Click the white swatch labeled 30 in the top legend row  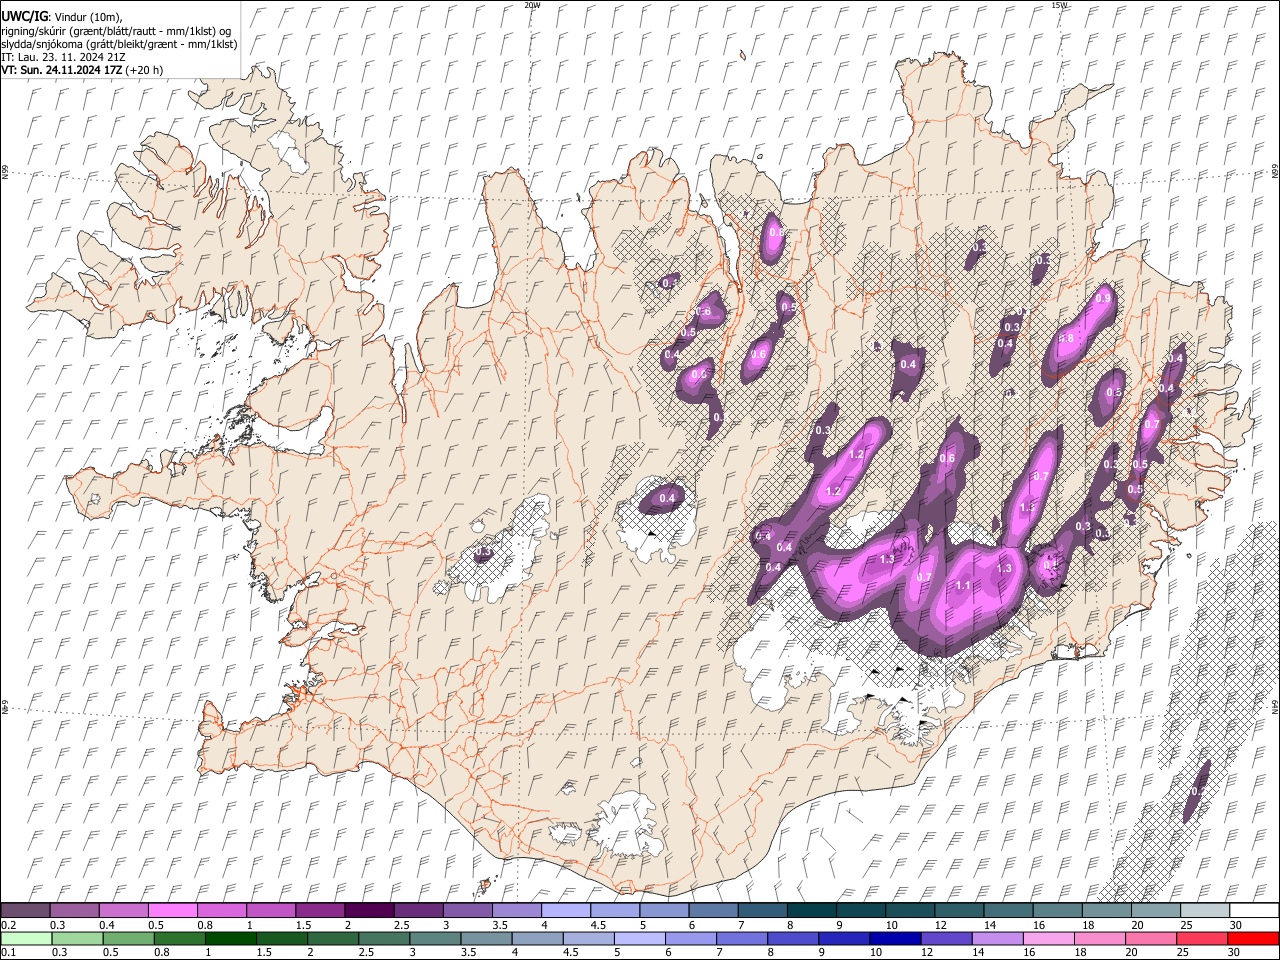point(1254,911)
